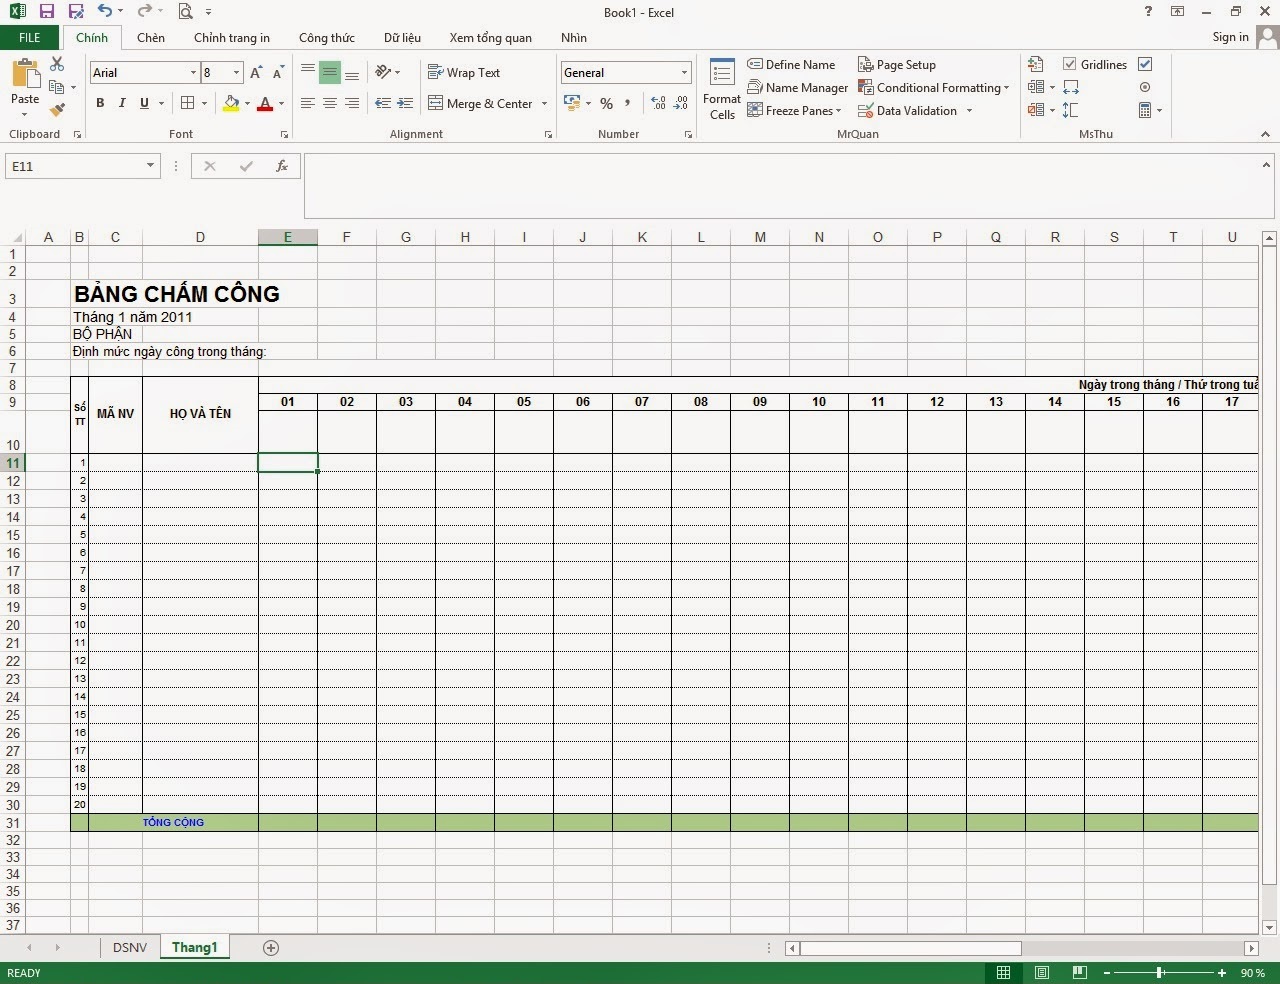Switch to Normal view in status bar
The height and width of the screenshot is (984, 1280).
pyautogui.click(x=1004, y=972)
